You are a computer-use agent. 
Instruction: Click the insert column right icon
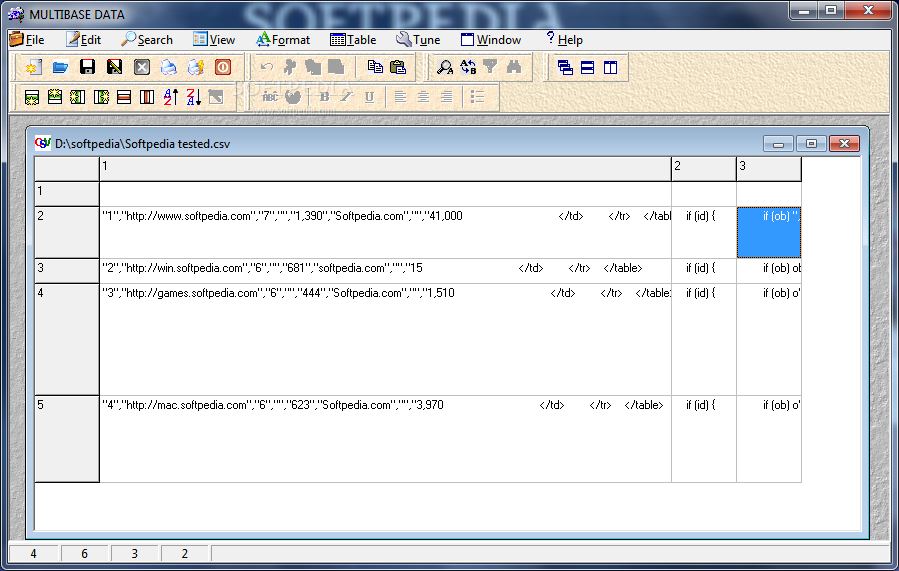tap(101, 97)
